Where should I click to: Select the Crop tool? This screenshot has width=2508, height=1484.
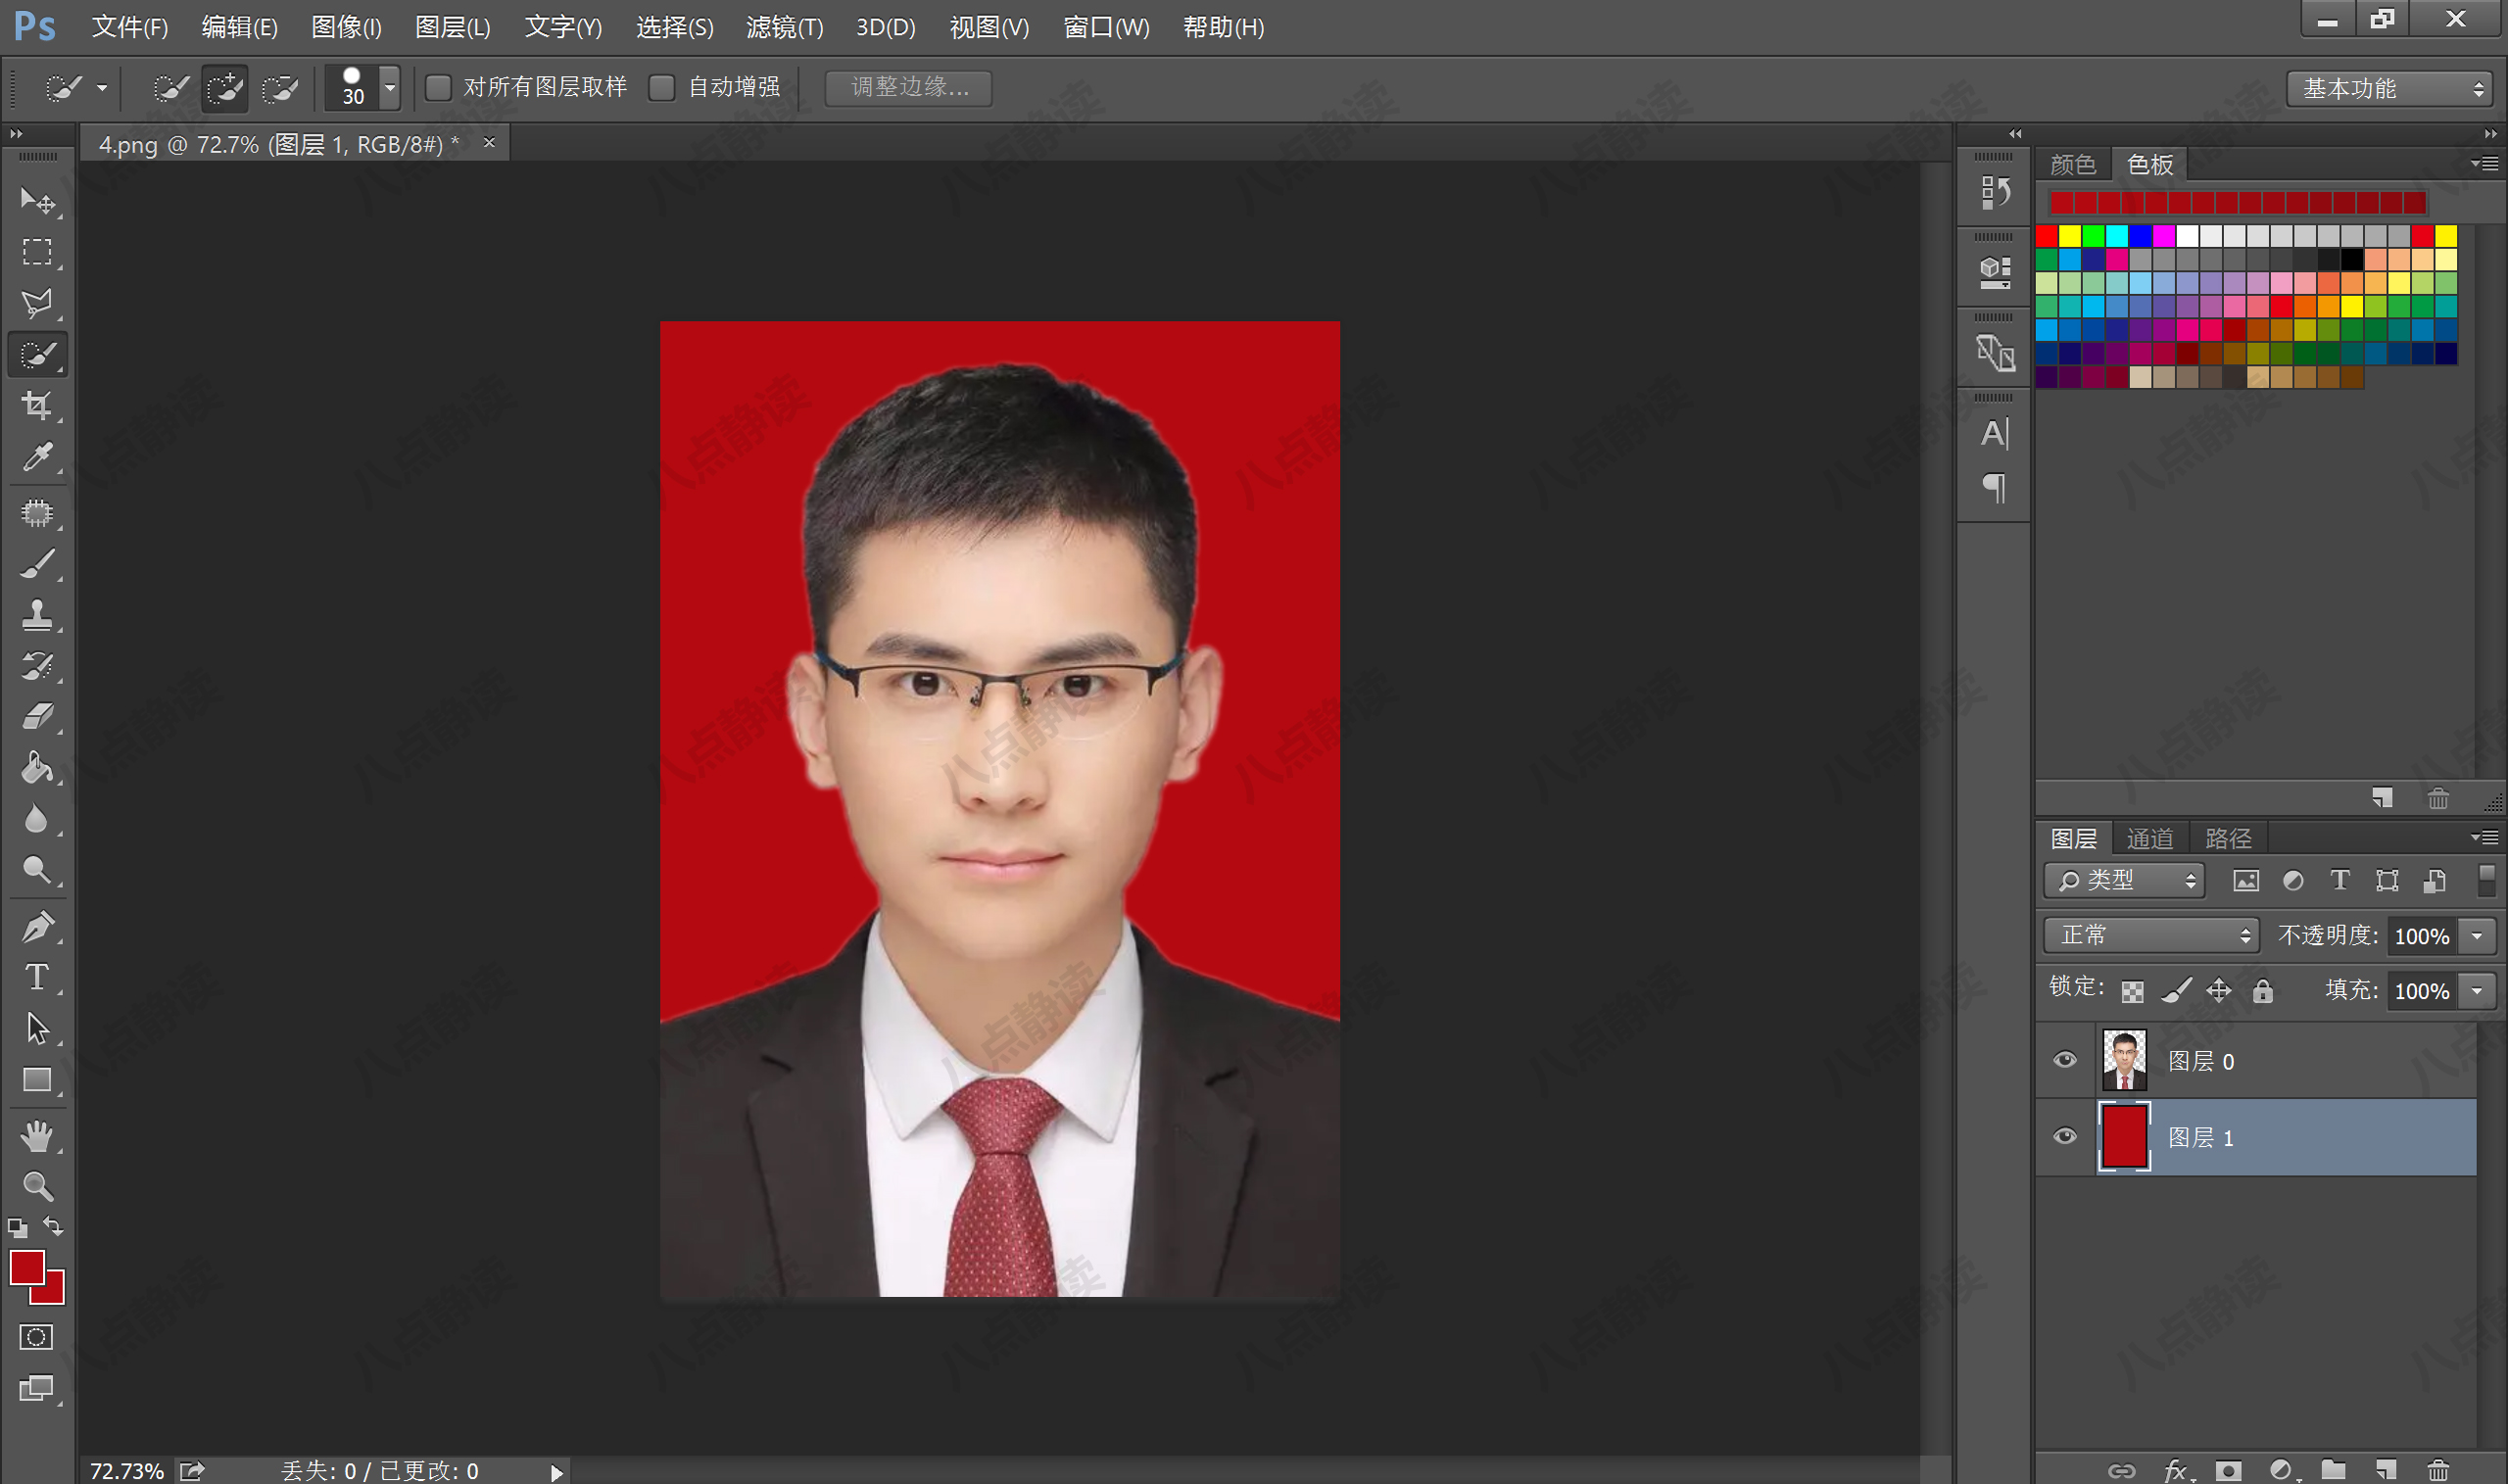click(x=37, y=405)
